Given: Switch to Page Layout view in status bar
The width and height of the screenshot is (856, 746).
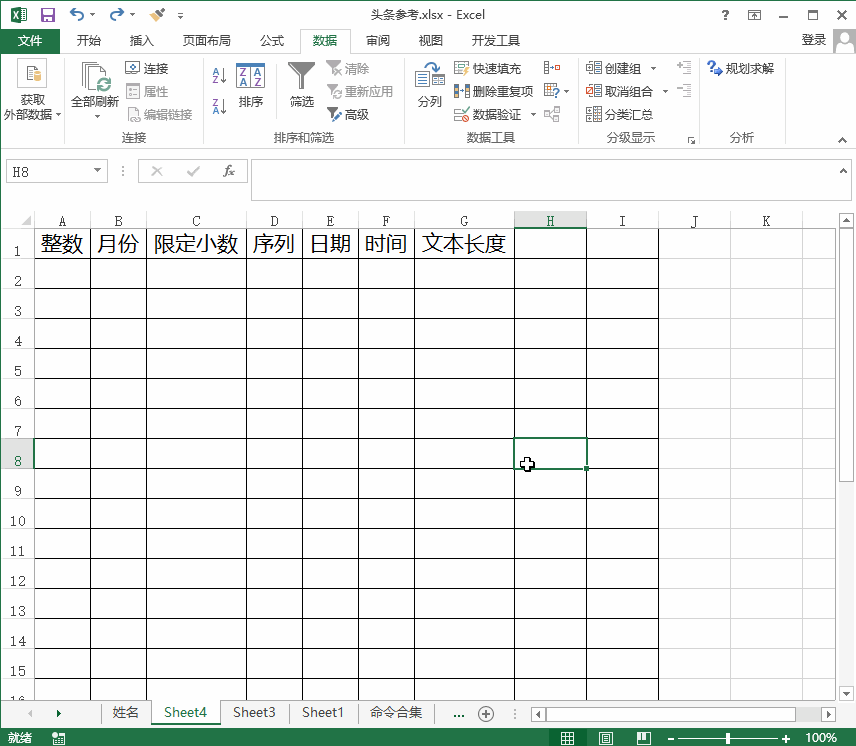Looking at the screenshot, I should (x=605, y=738).
